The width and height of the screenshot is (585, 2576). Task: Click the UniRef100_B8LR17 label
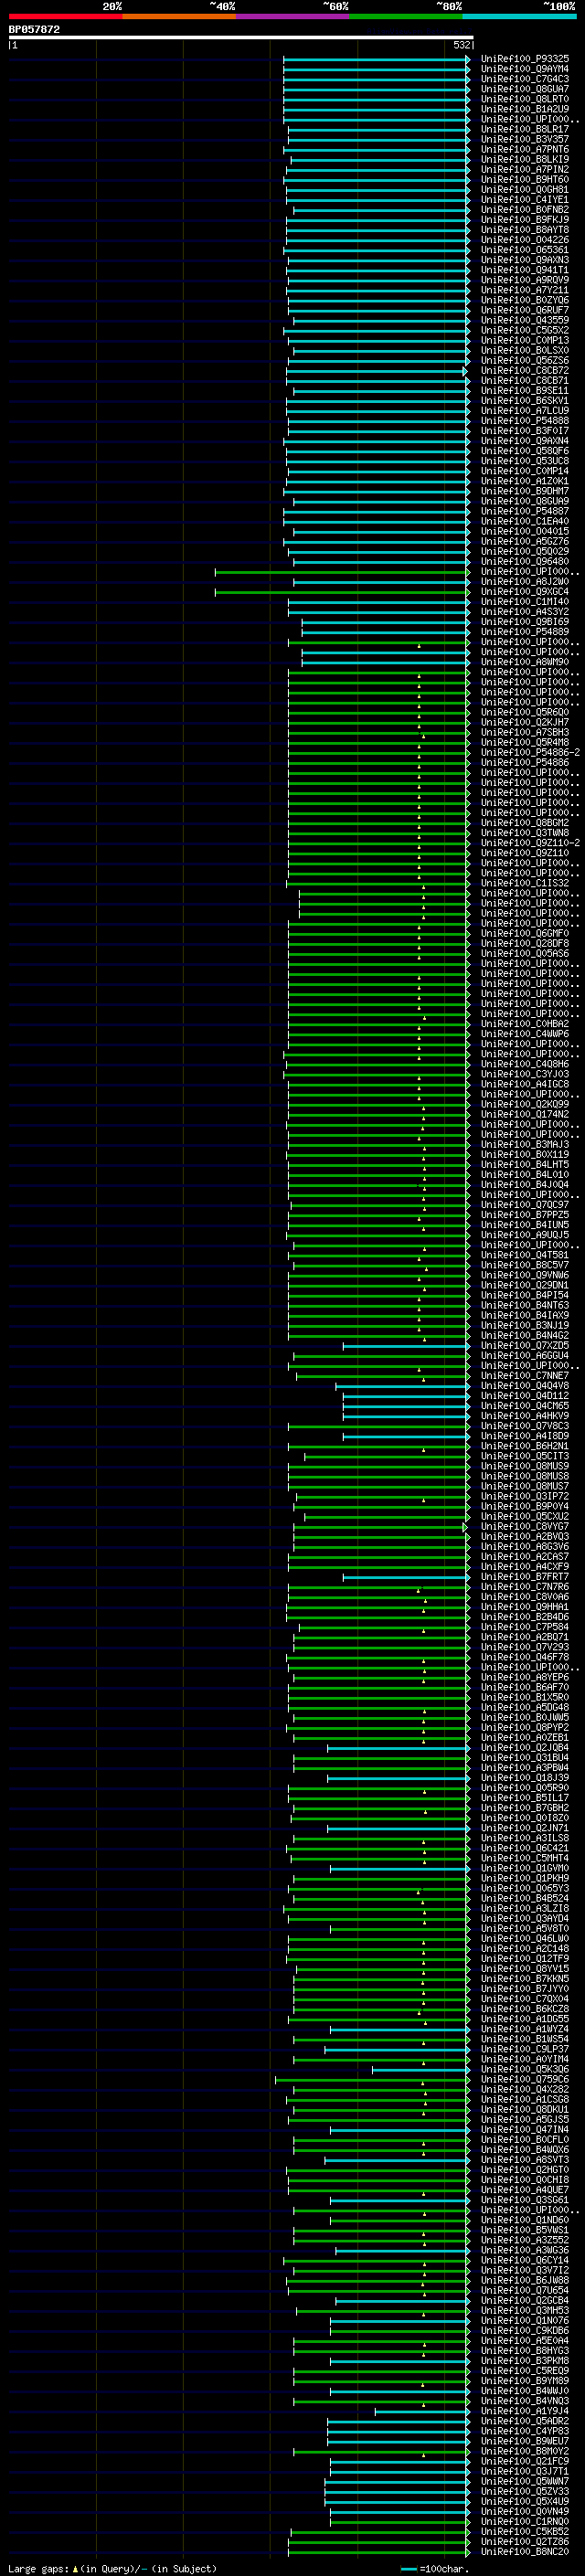(x=525, y=129)
